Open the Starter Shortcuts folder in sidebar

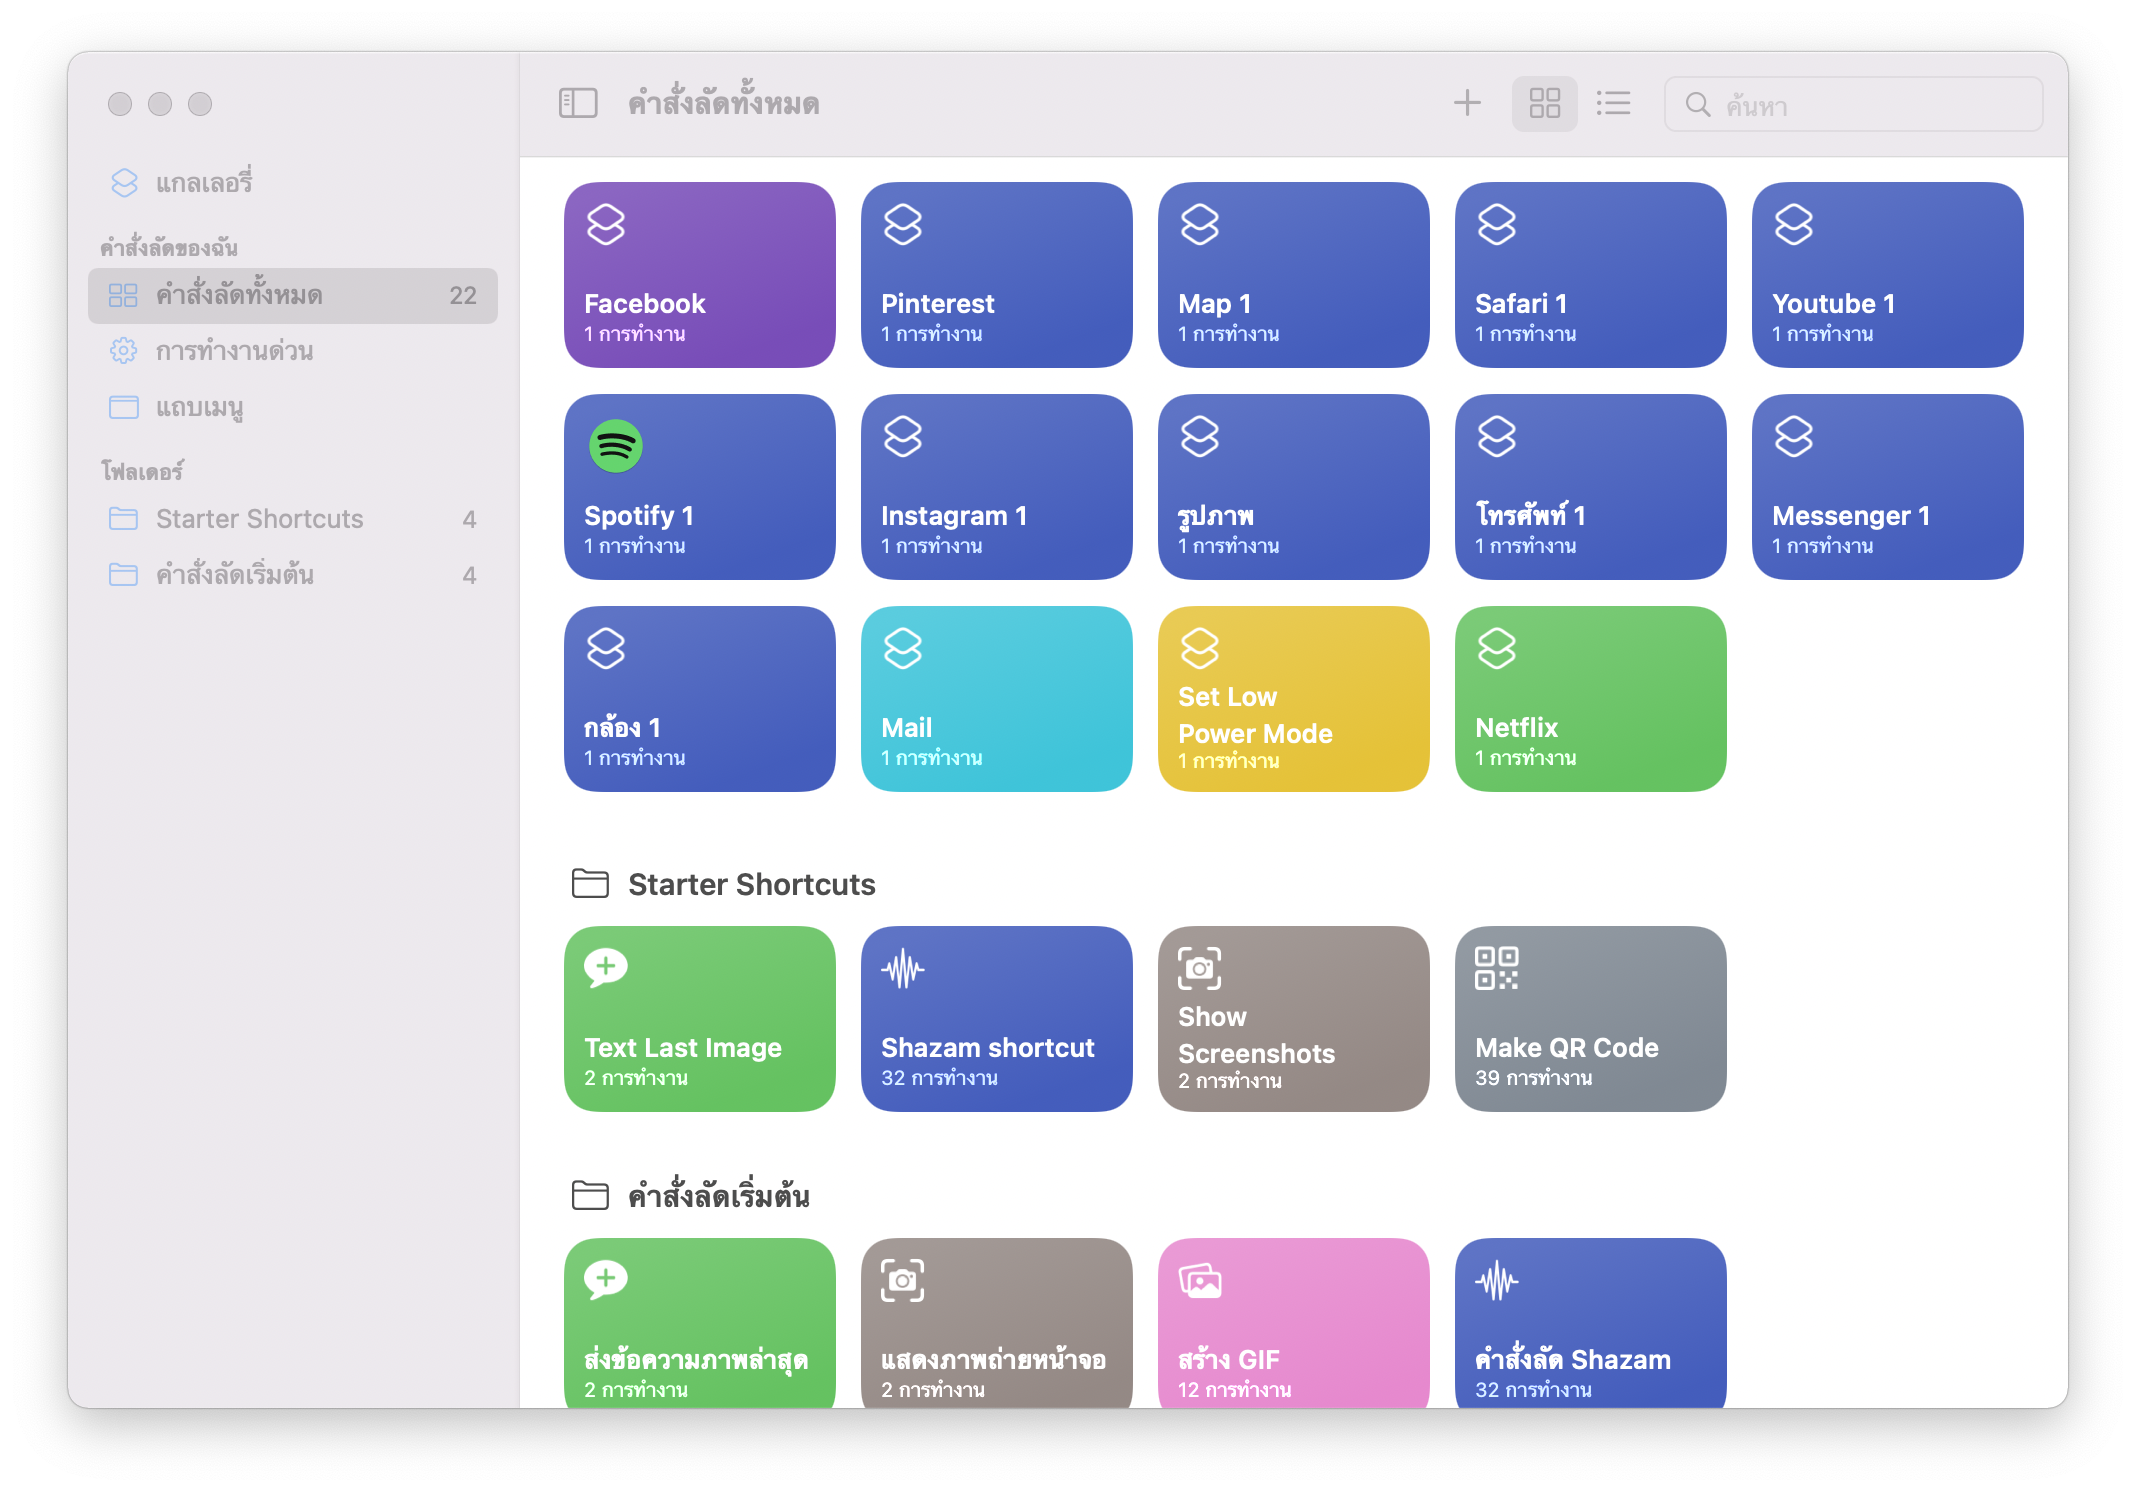click(x=259, y=519)
